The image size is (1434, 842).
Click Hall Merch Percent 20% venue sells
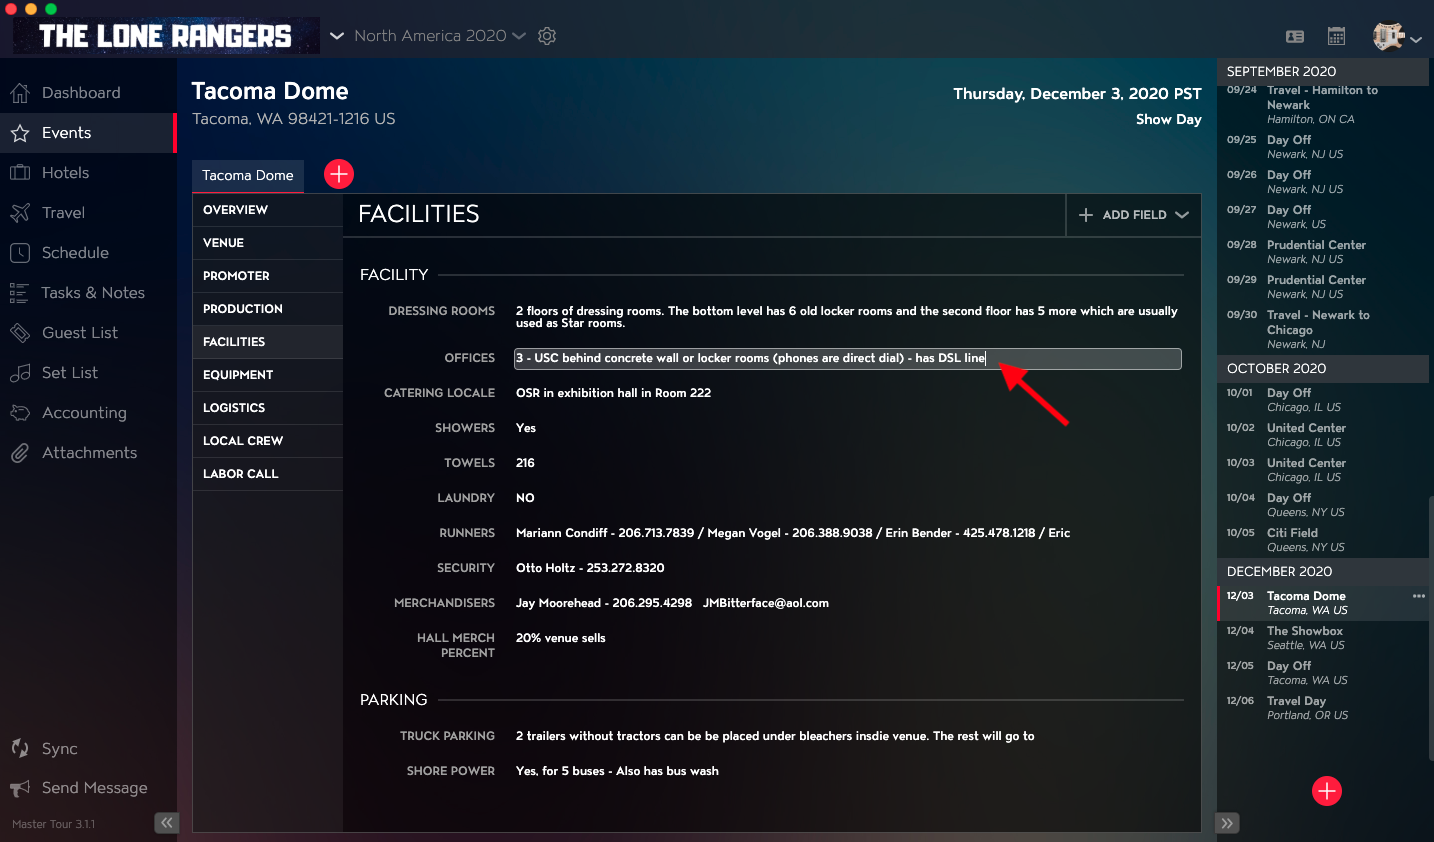[x=561, y=638]
